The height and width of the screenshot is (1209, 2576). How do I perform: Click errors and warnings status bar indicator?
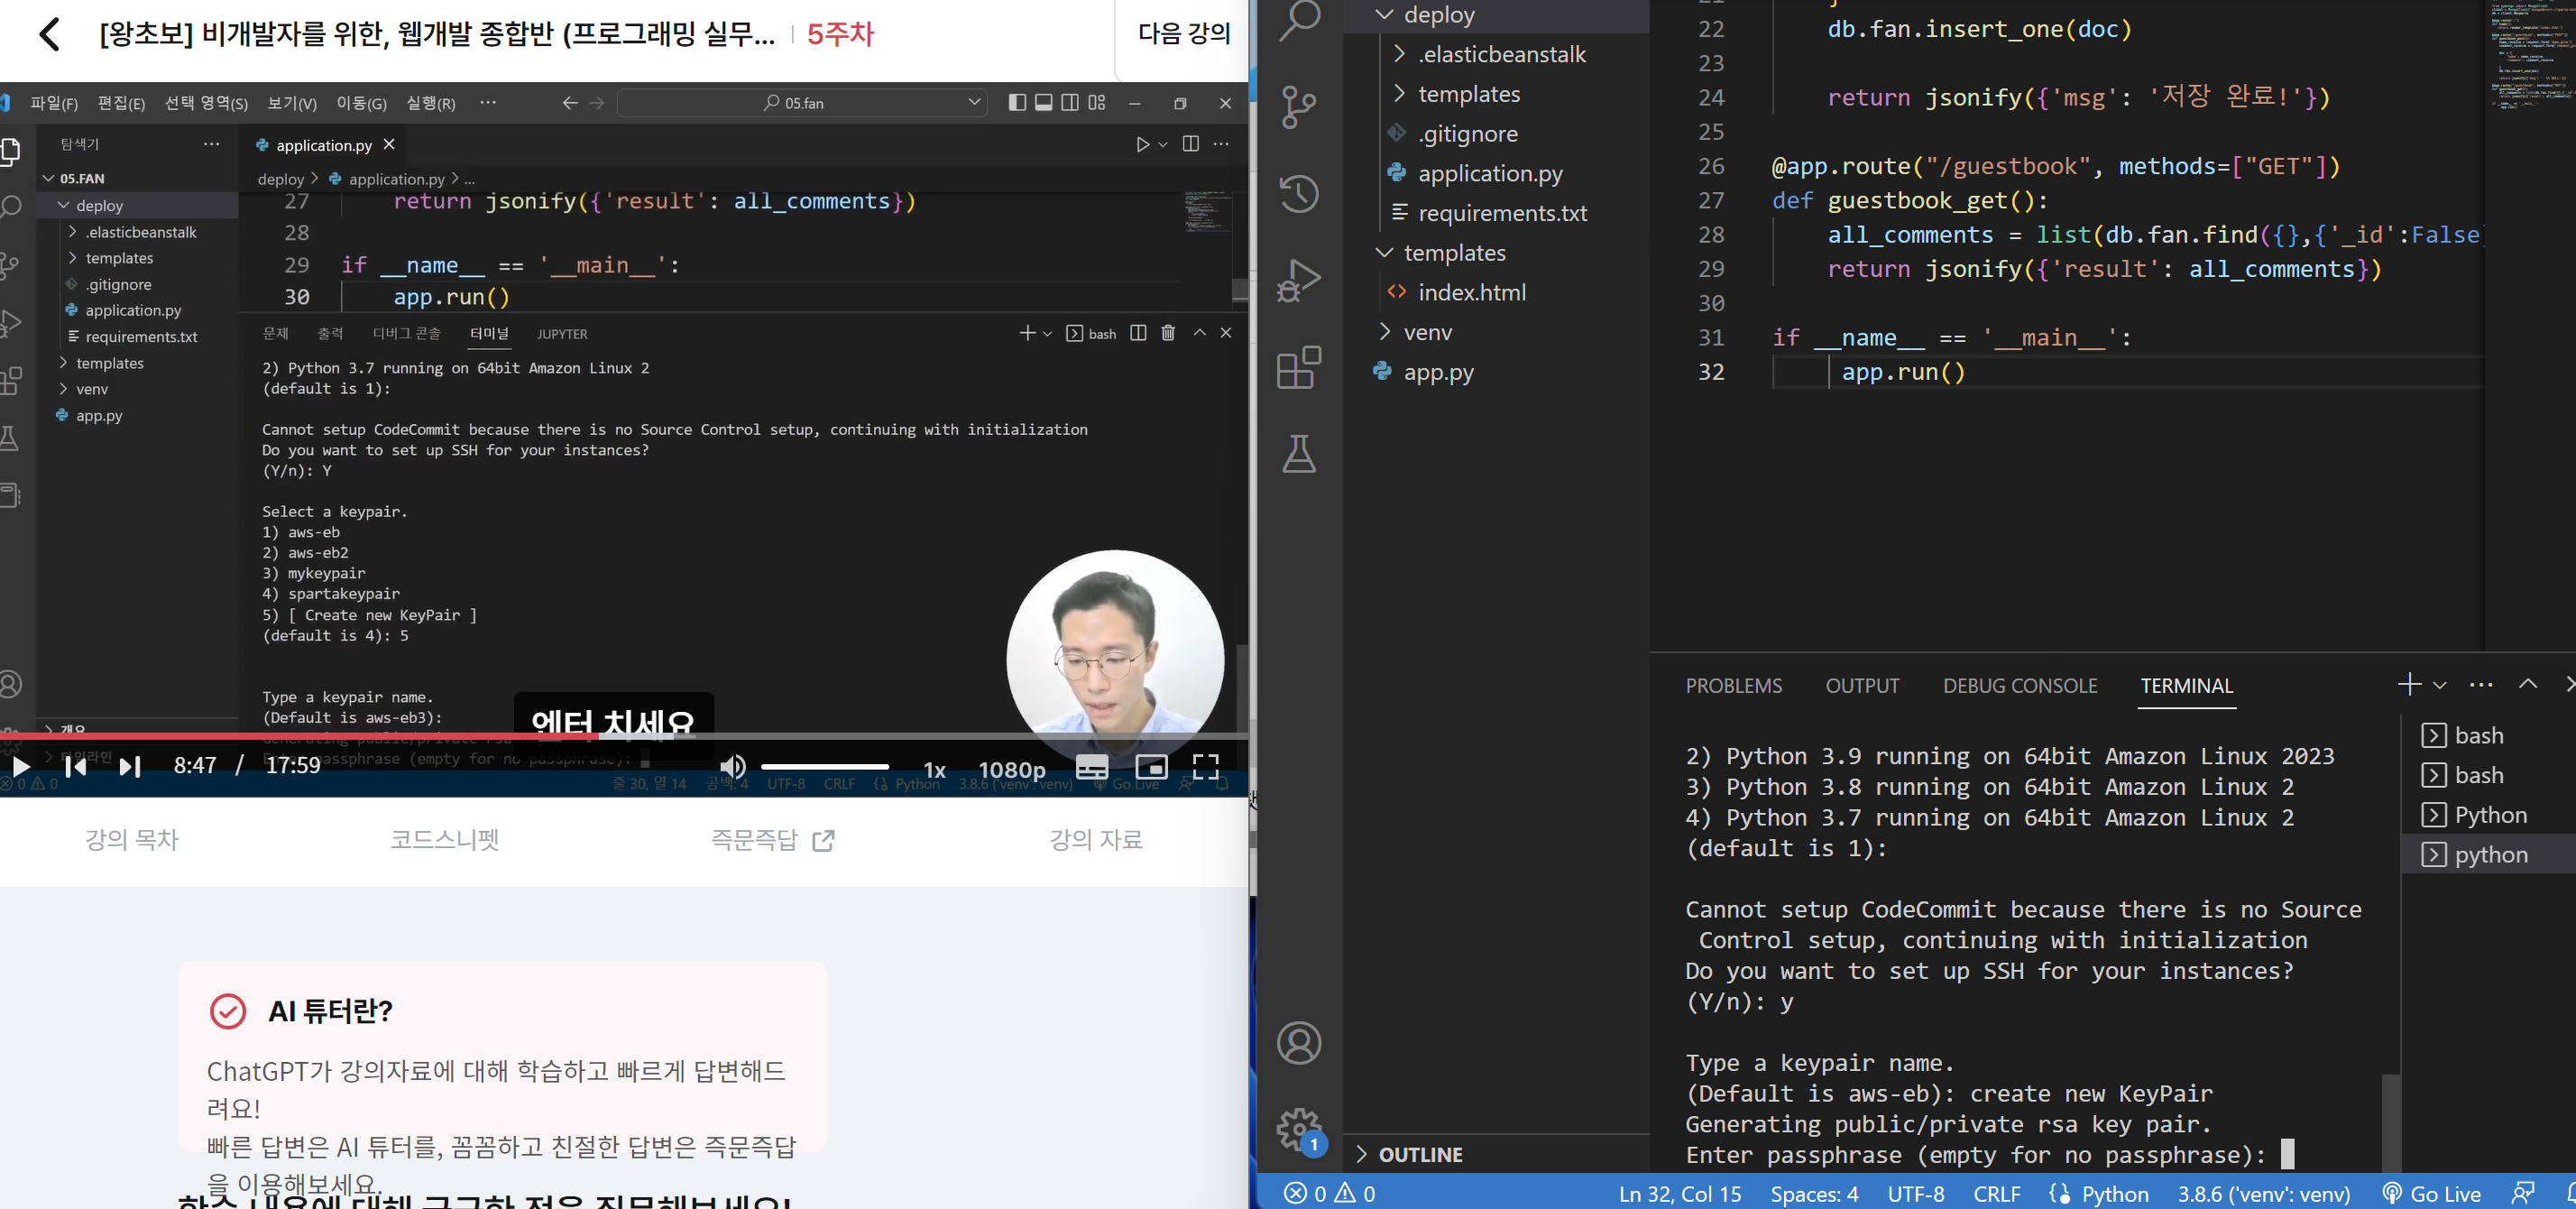click(x=1329, y=1193)
